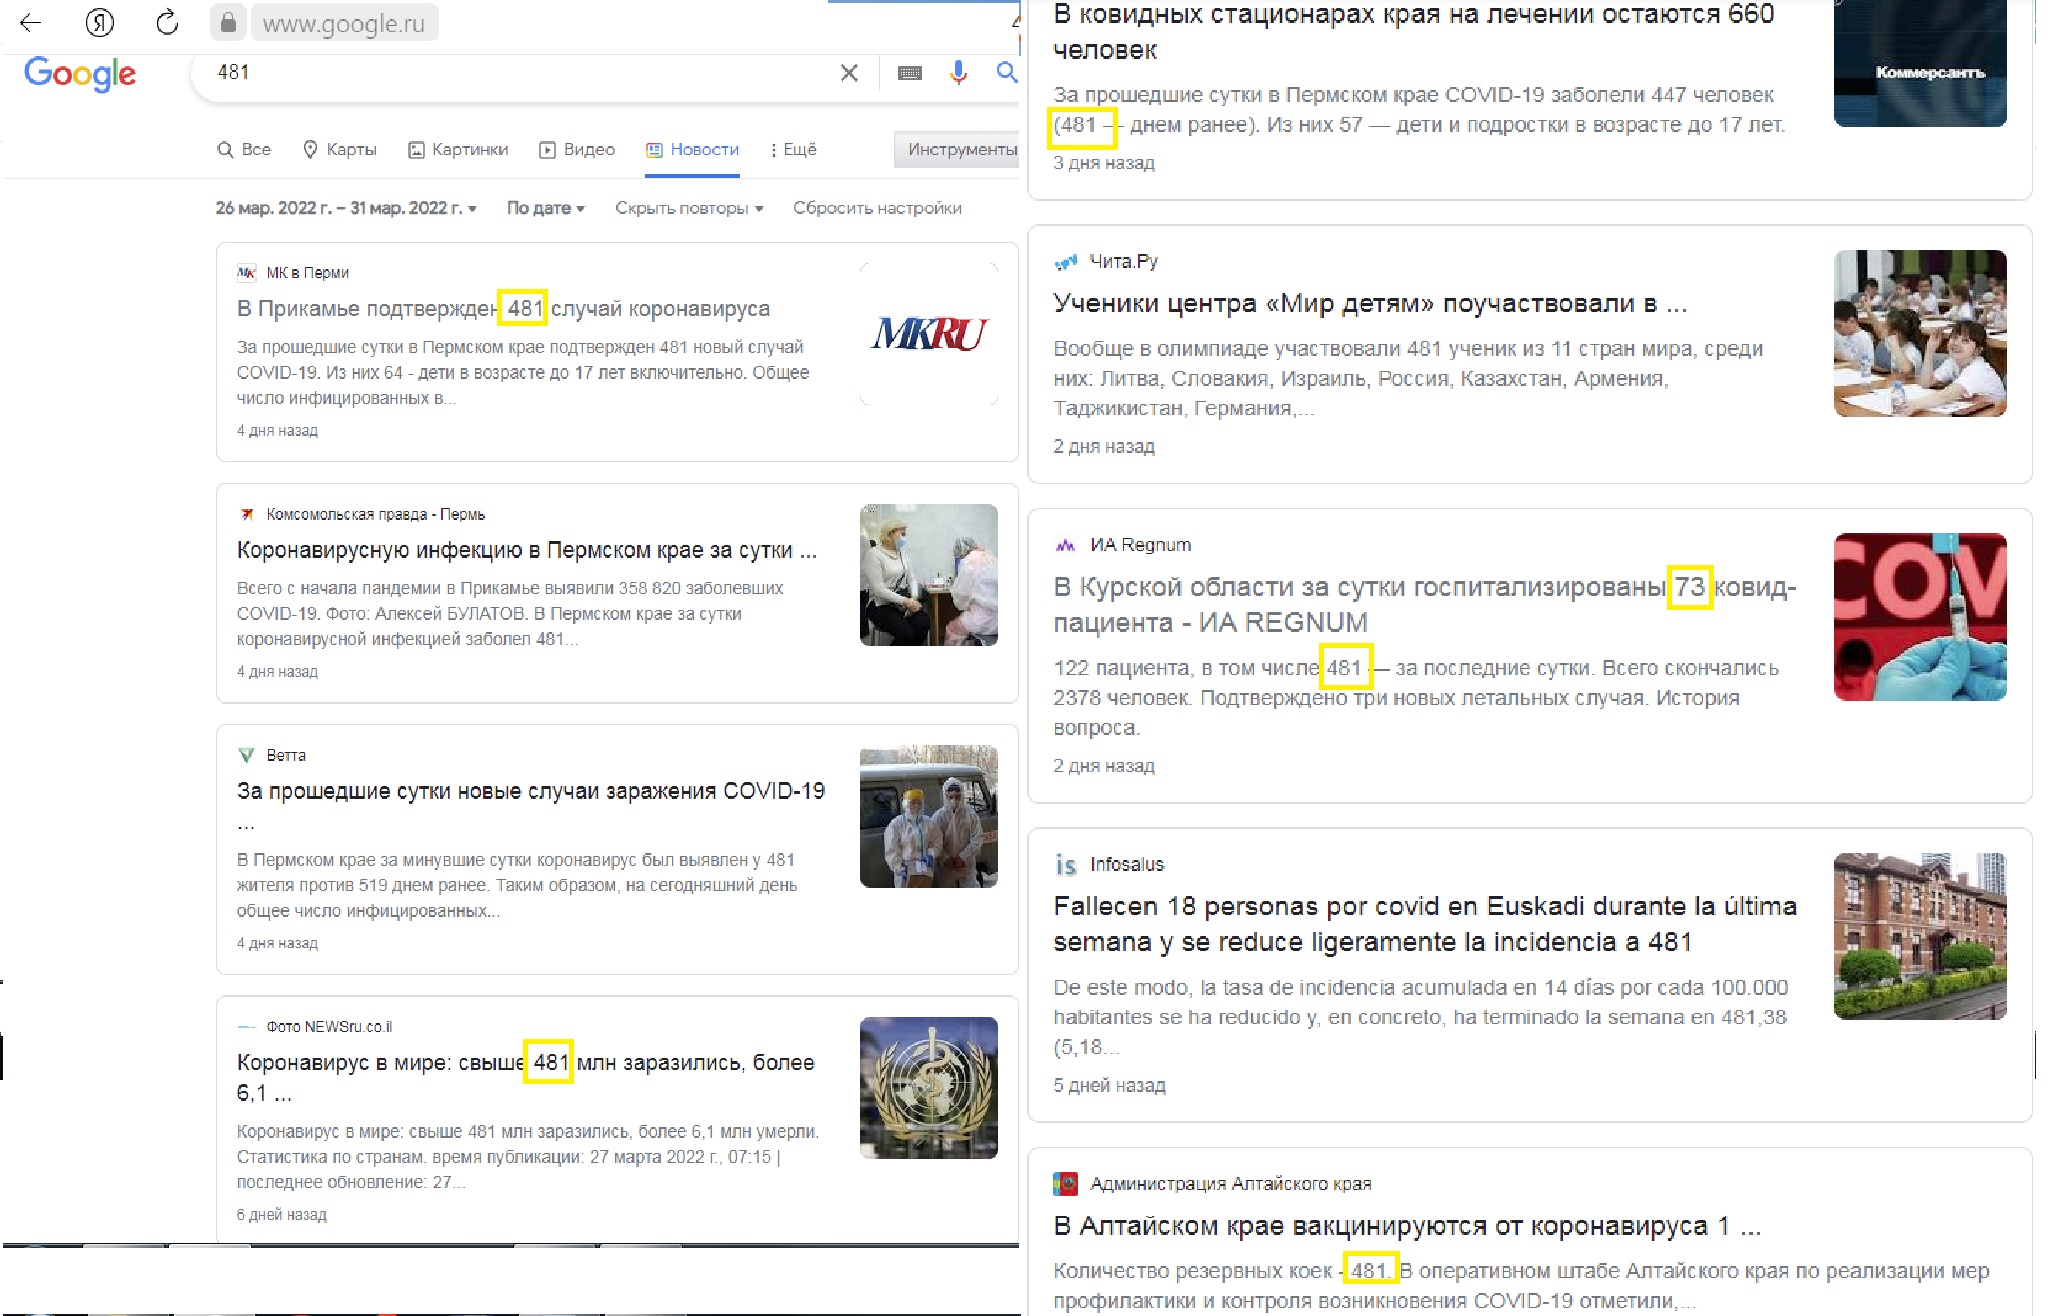2068x1316 pixels.
Task: Expand the date range 26 мар. – 31 мар. dropdown
Action: coord(346,208)
